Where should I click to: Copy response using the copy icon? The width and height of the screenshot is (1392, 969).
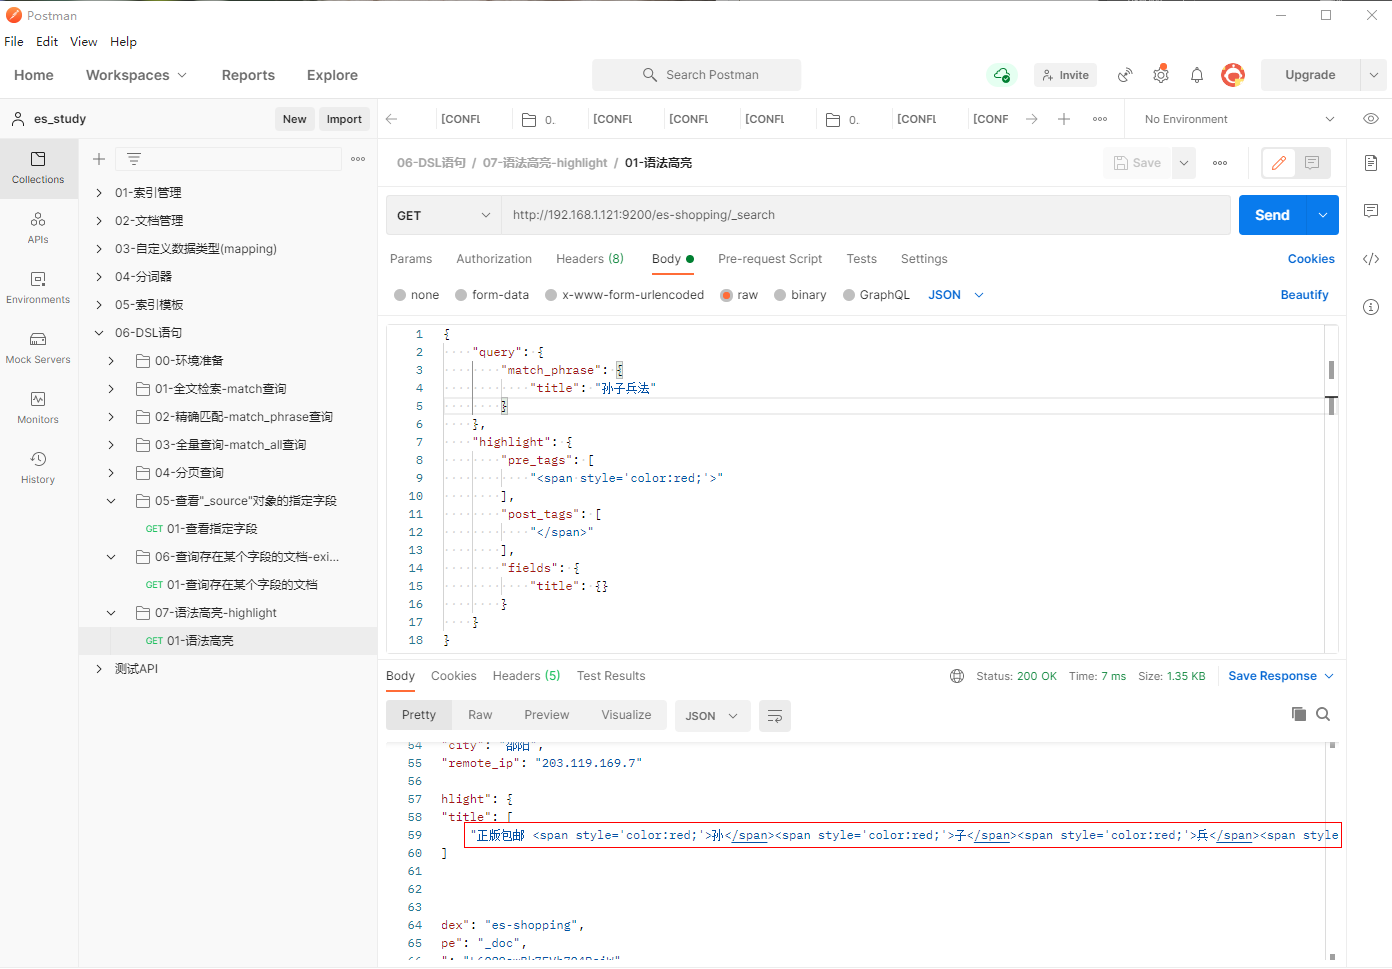[1299, 714]
